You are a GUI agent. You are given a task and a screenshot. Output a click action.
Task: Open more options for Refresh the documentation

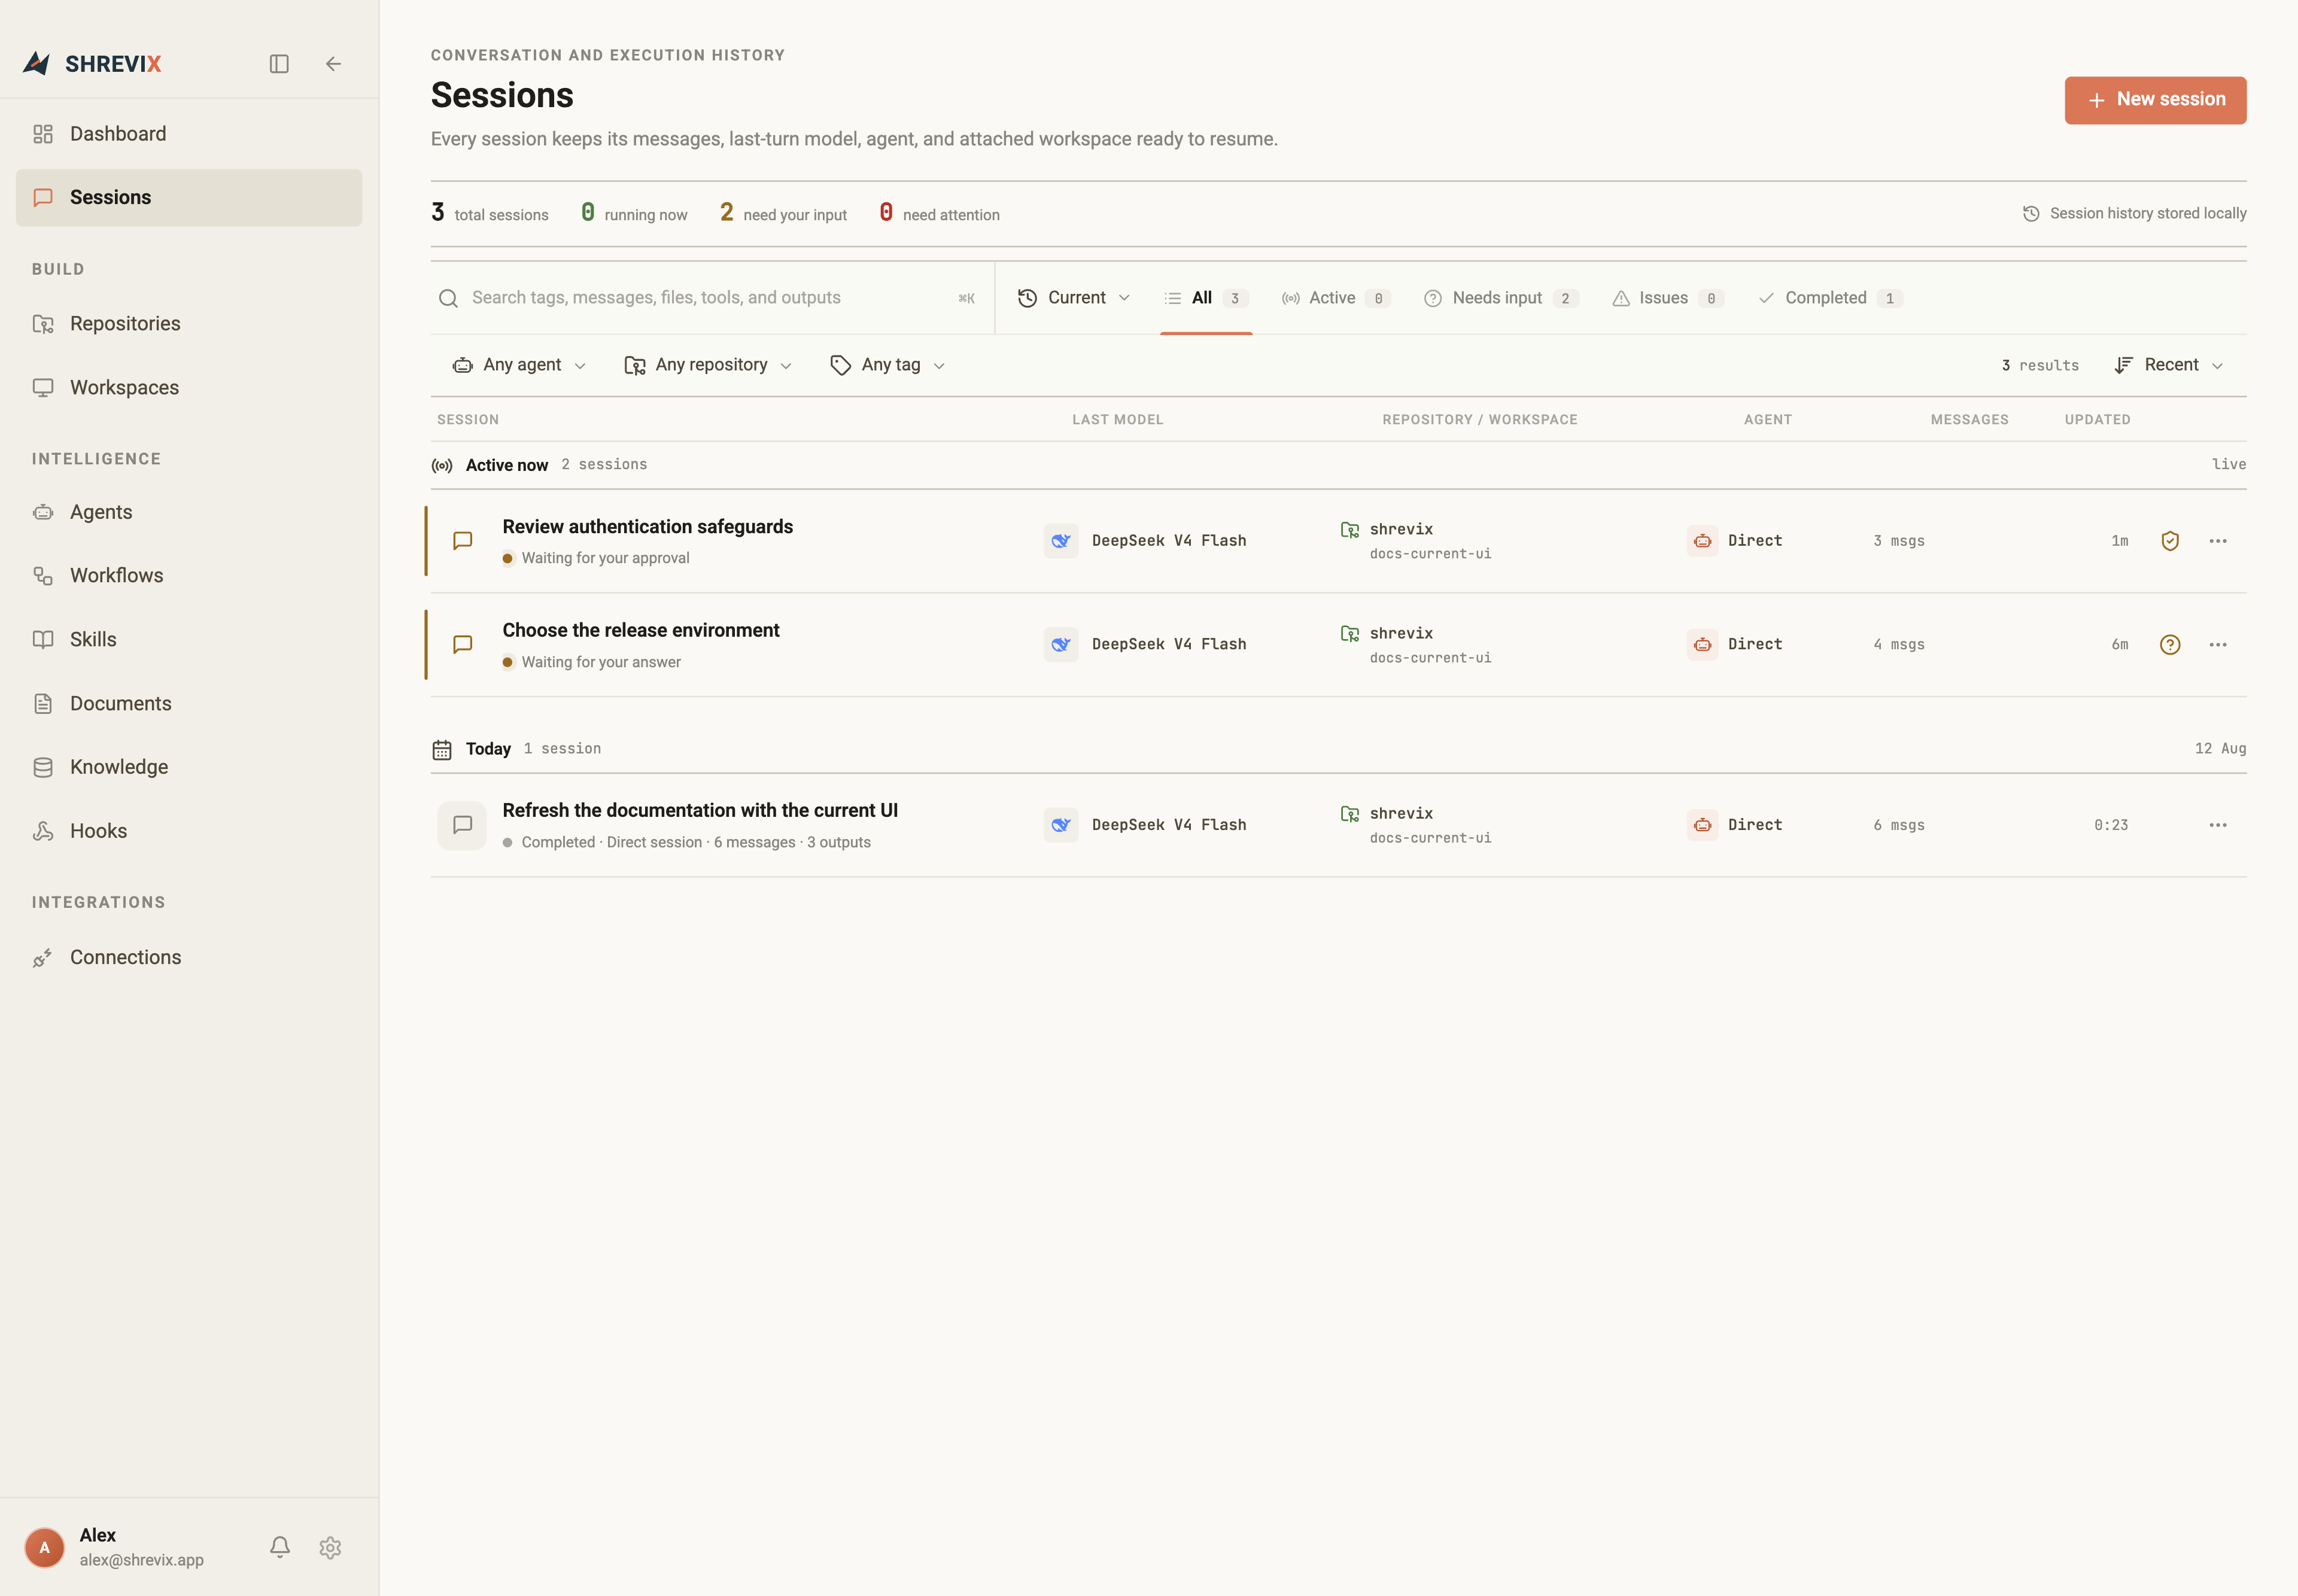(x=2217, y=825)
